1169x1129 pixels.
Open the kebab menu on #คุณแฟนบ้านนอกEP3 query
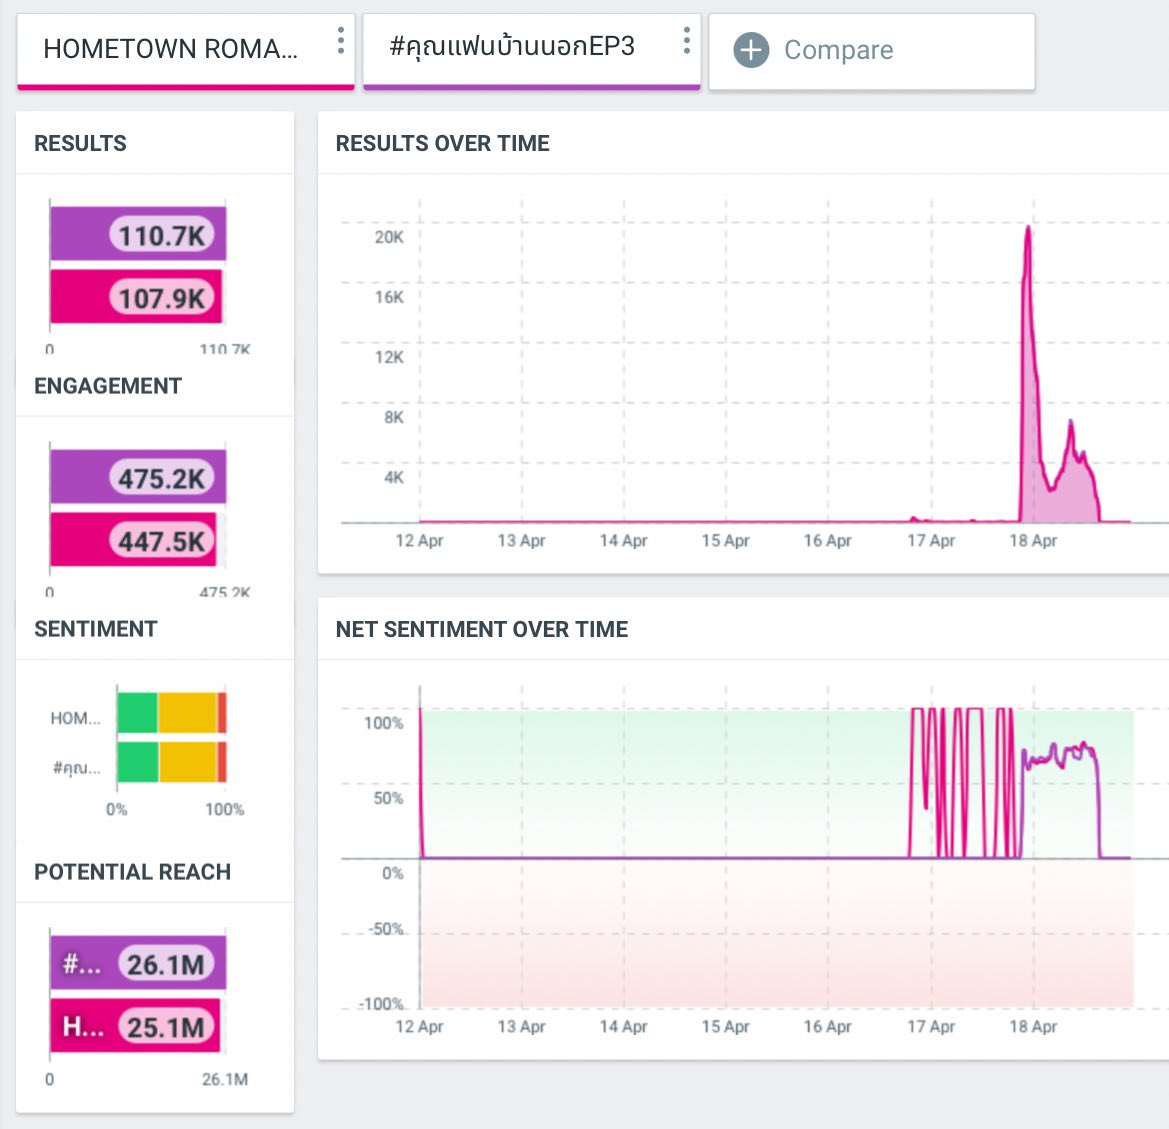click(x=686, y=41)
